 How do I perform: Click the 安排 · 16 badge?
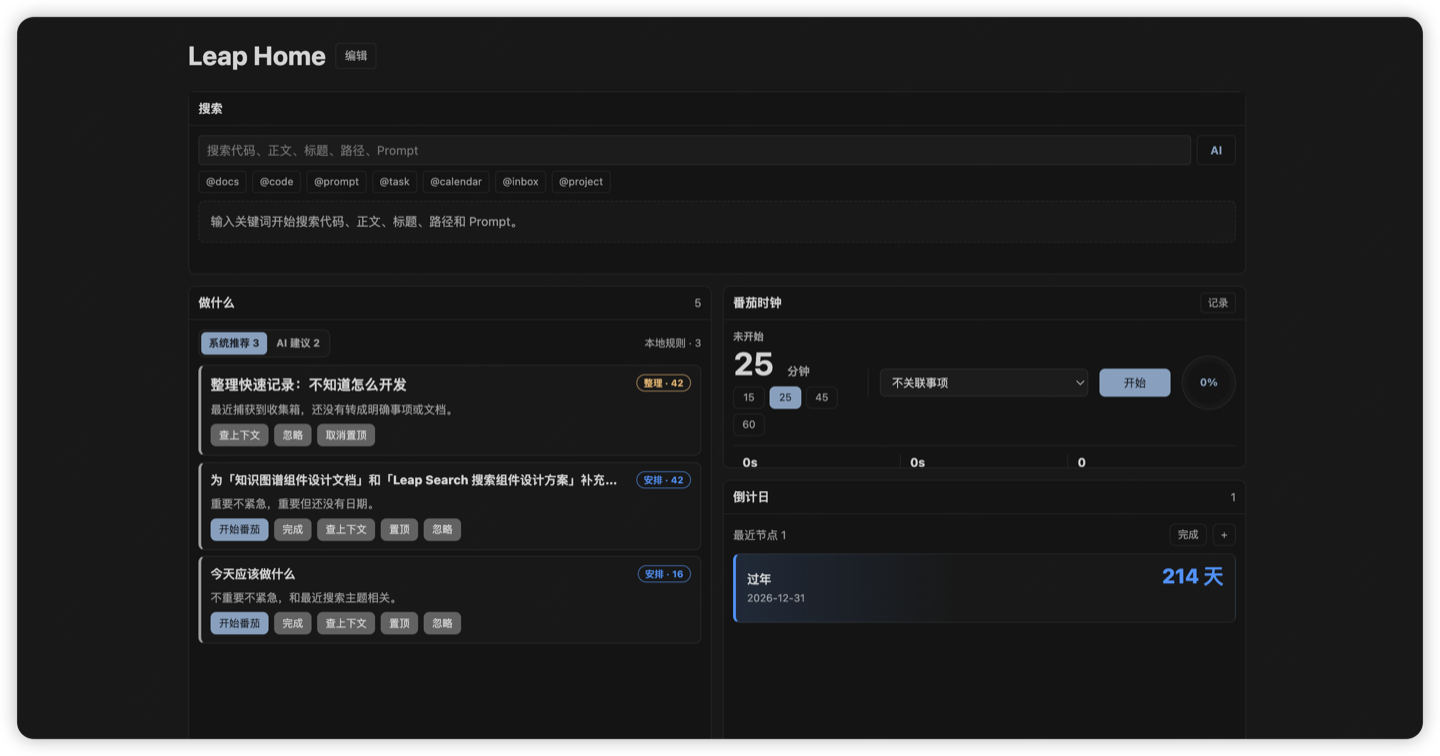tap(664, 574)
